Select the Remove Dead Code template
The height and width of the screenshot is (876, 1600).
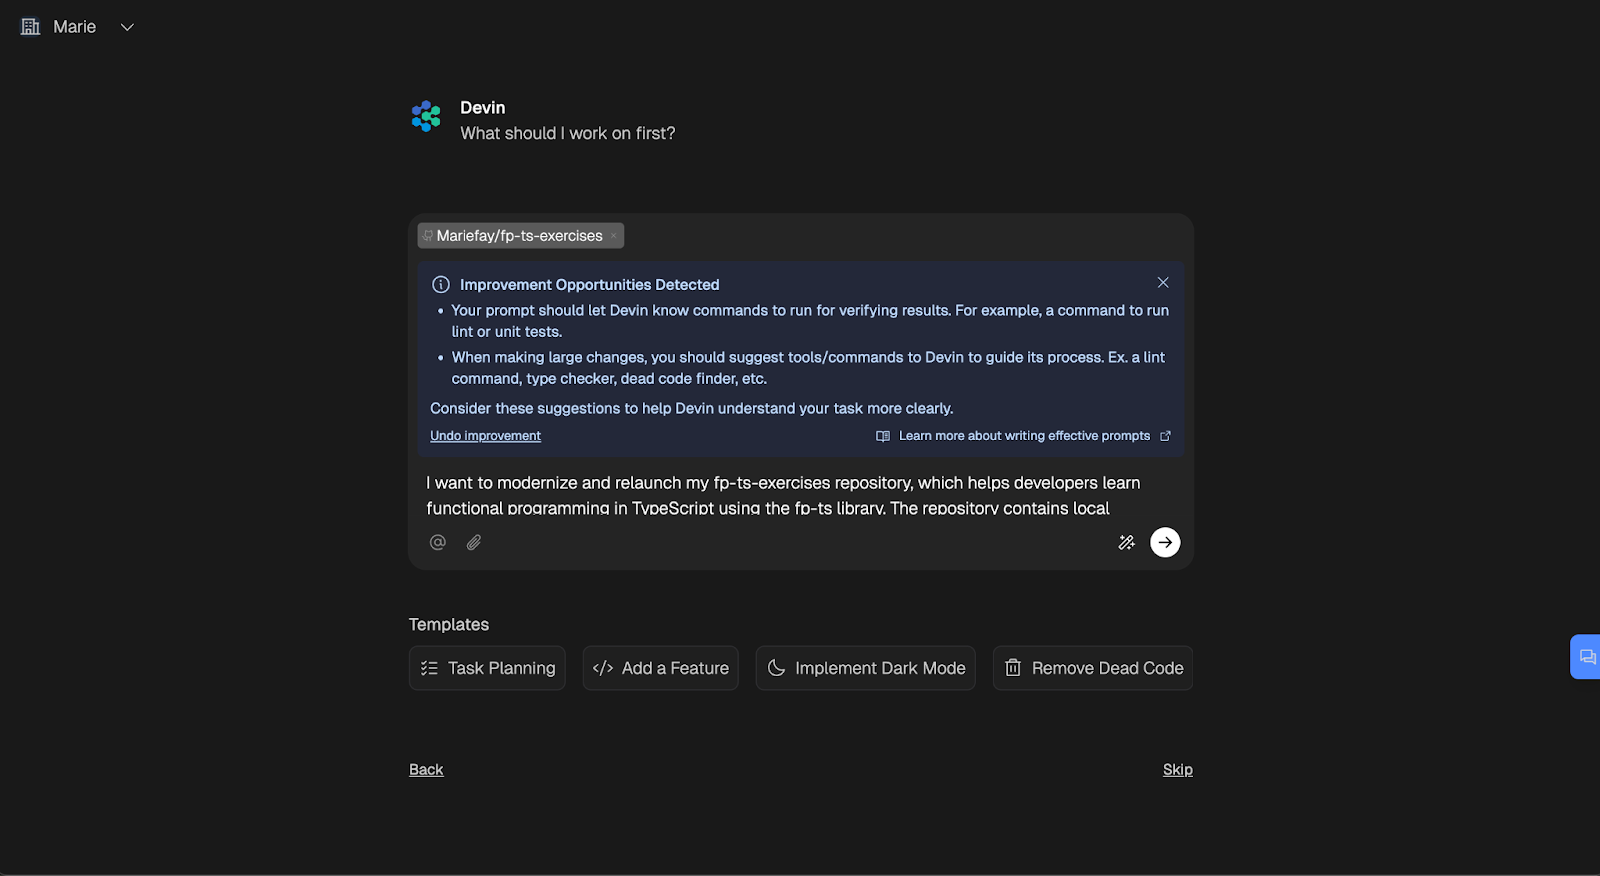[x=1093, y=668]
